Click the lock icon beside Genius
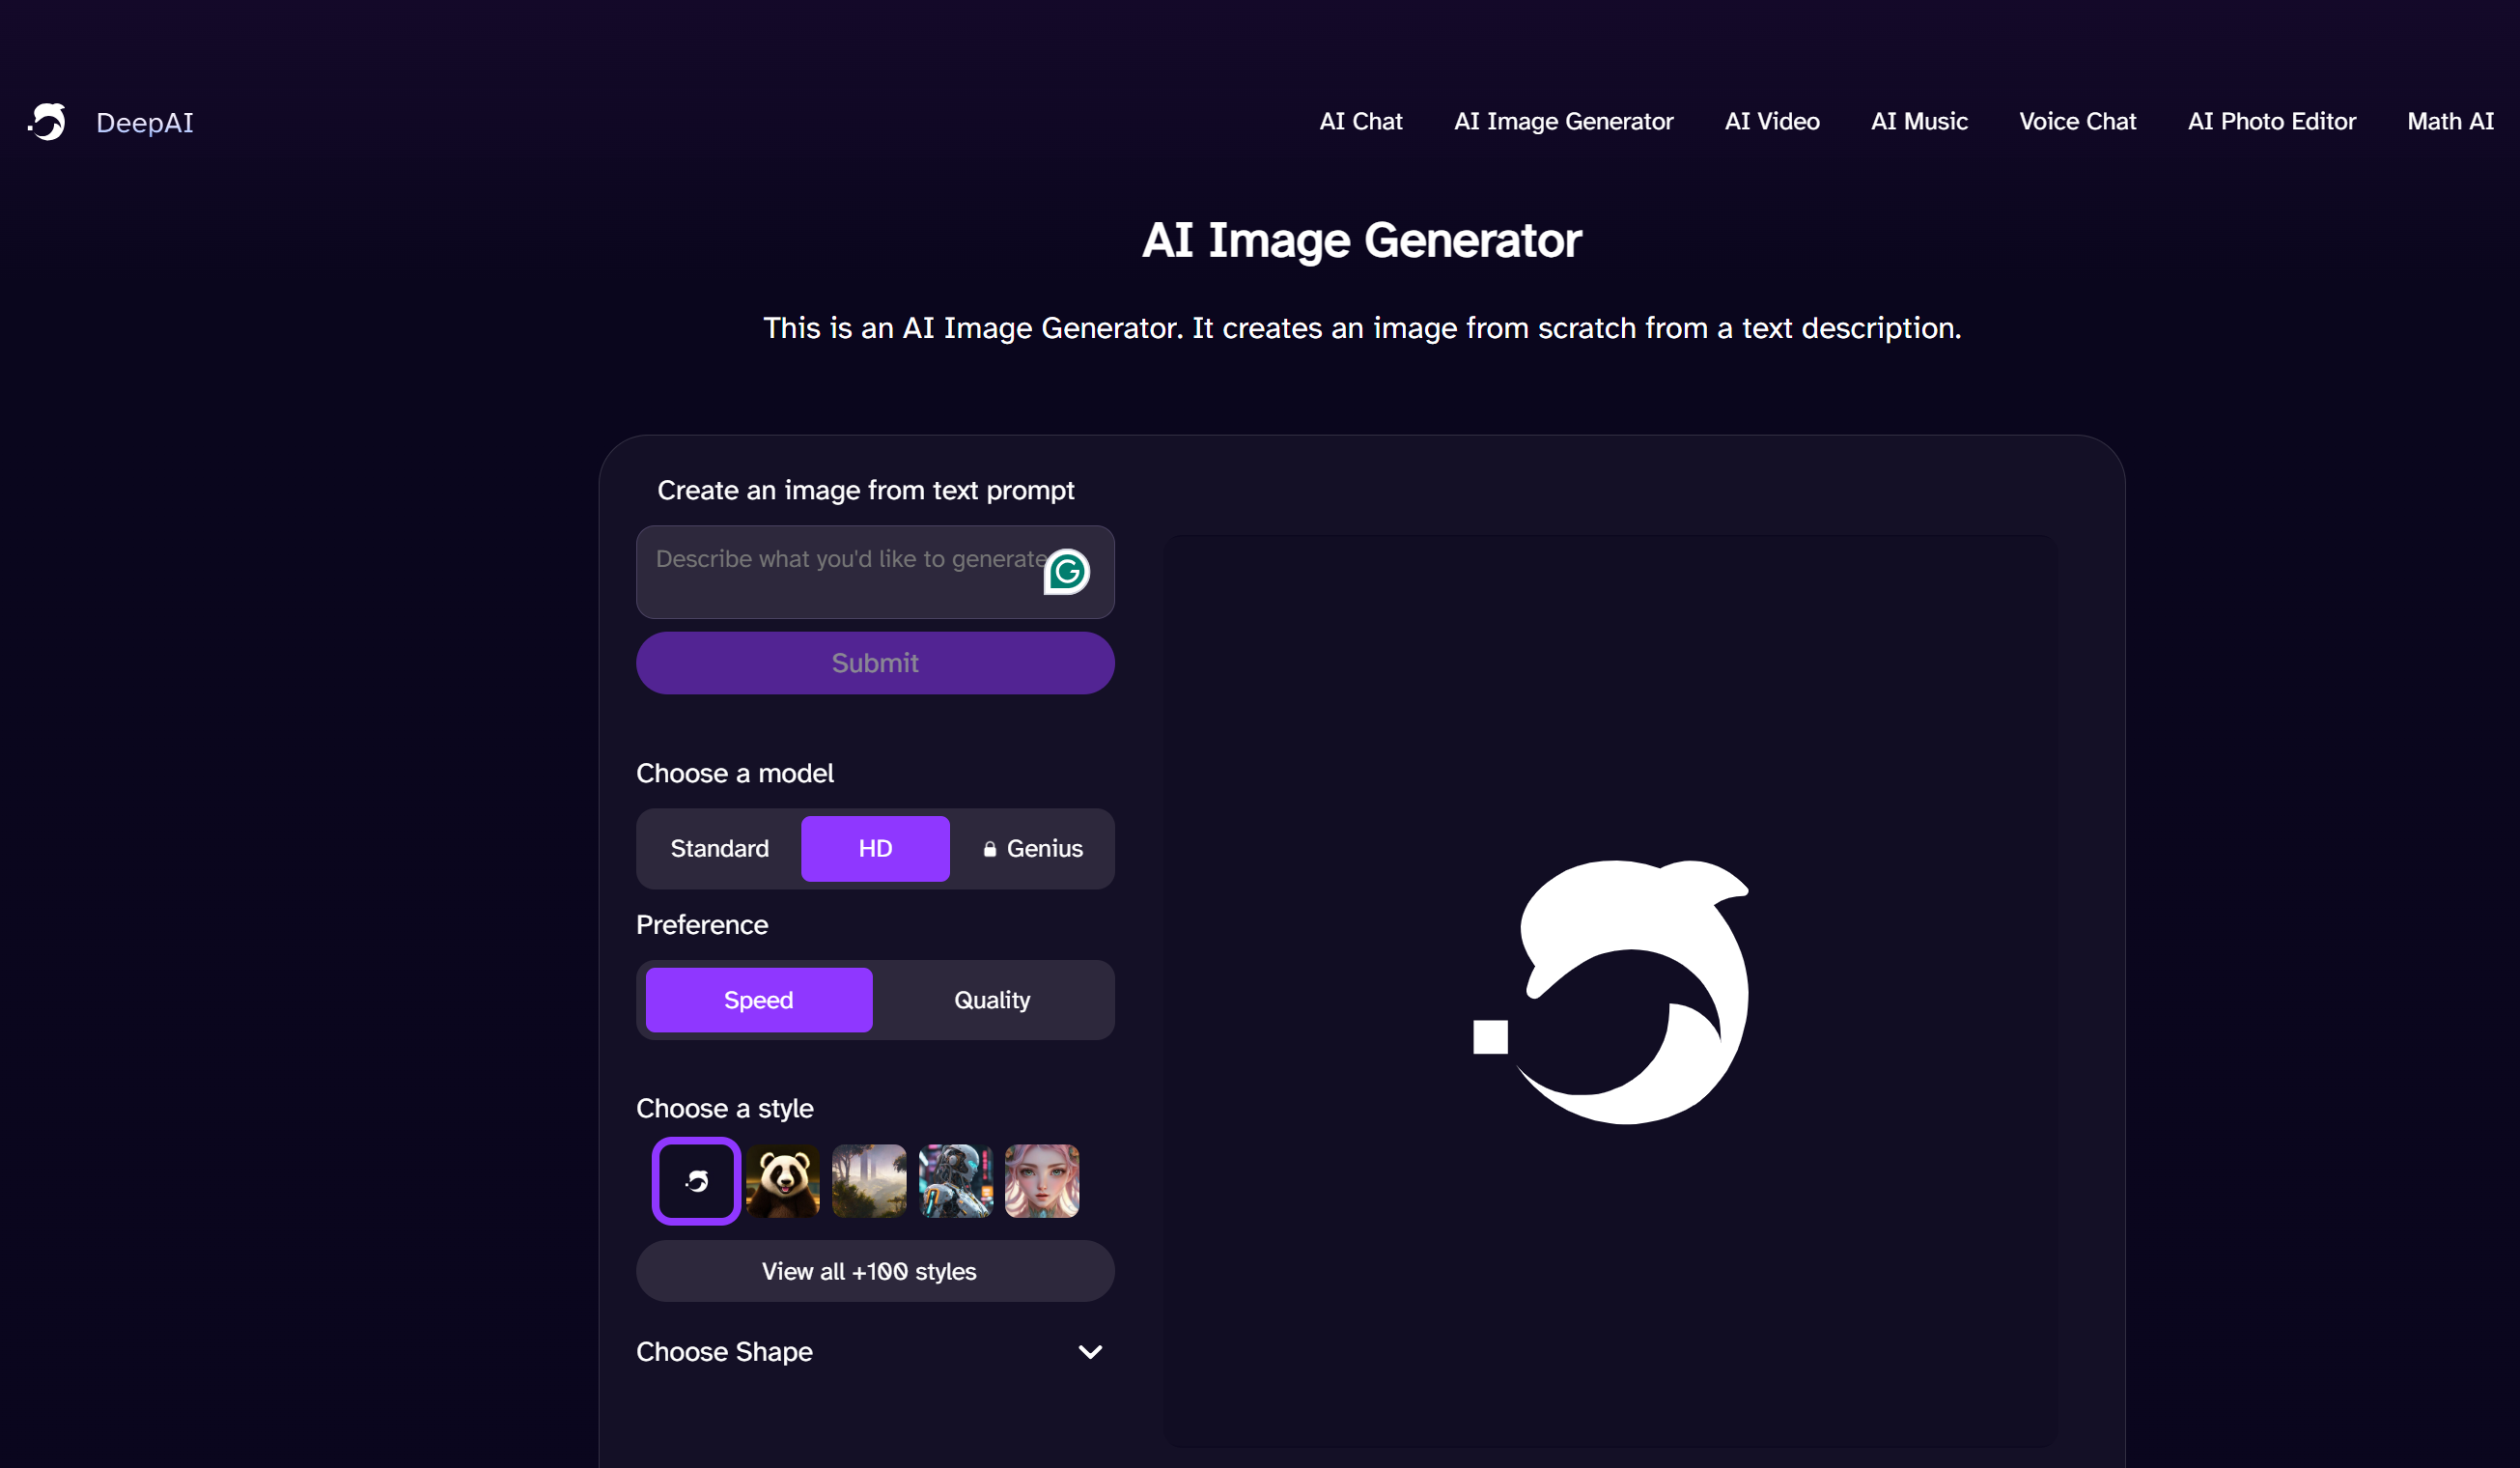Viewport: 2520px width, 1468px height. pyautogui.click(x=991, y=848)
